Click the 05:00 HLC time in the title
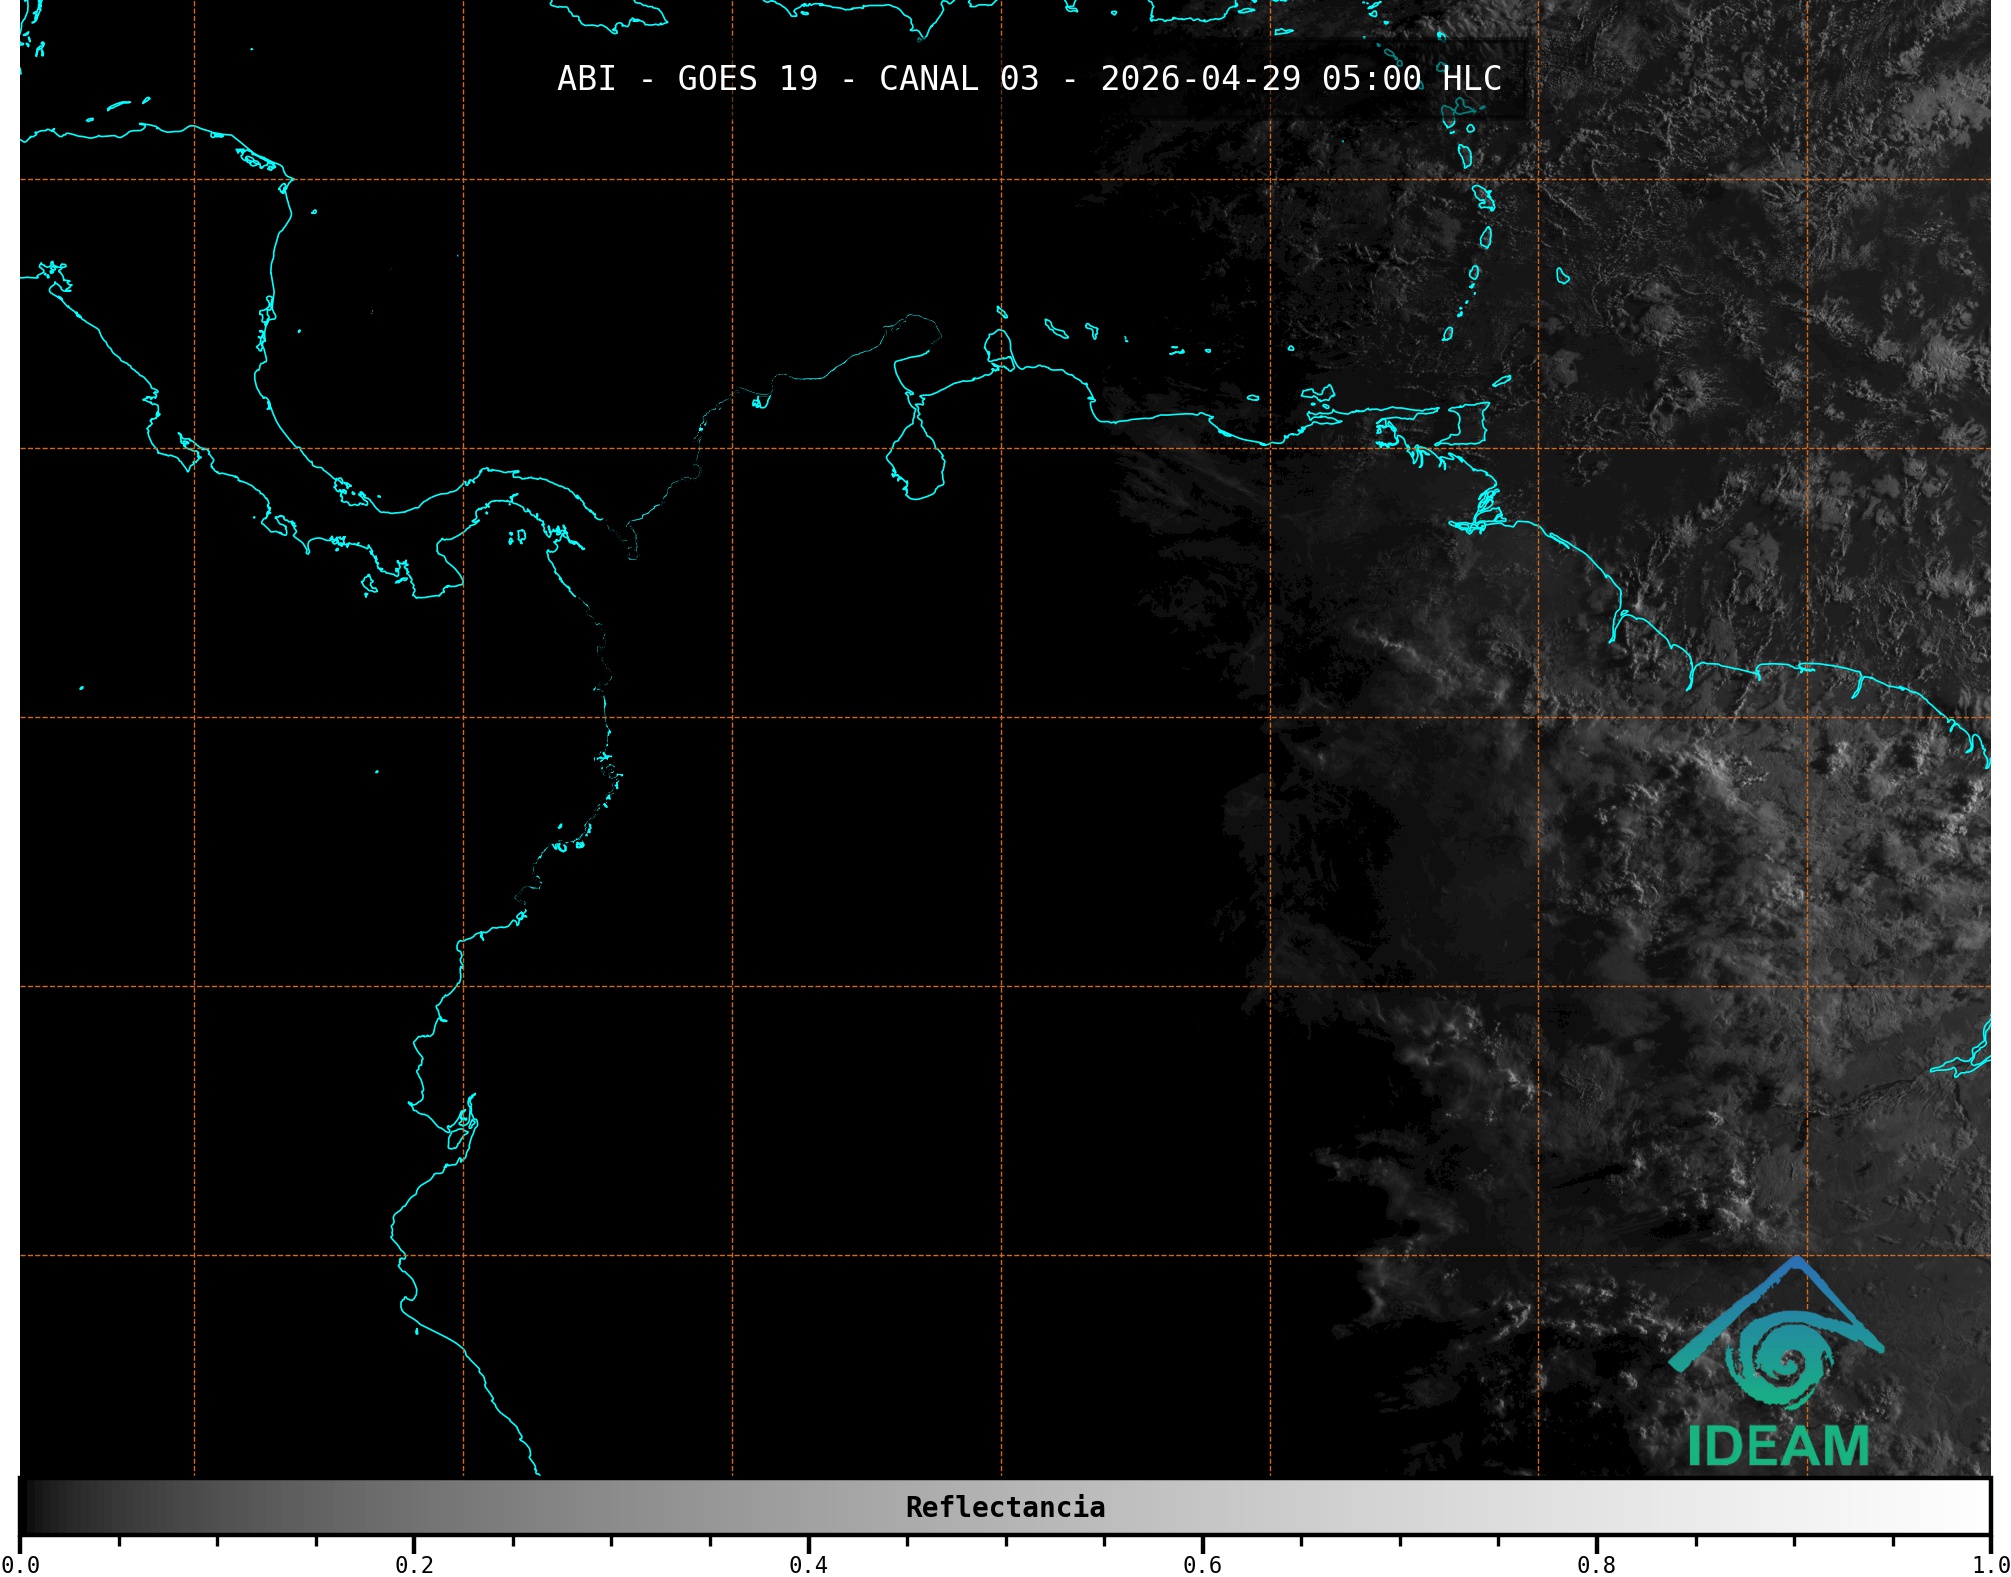 [1411, 79]
